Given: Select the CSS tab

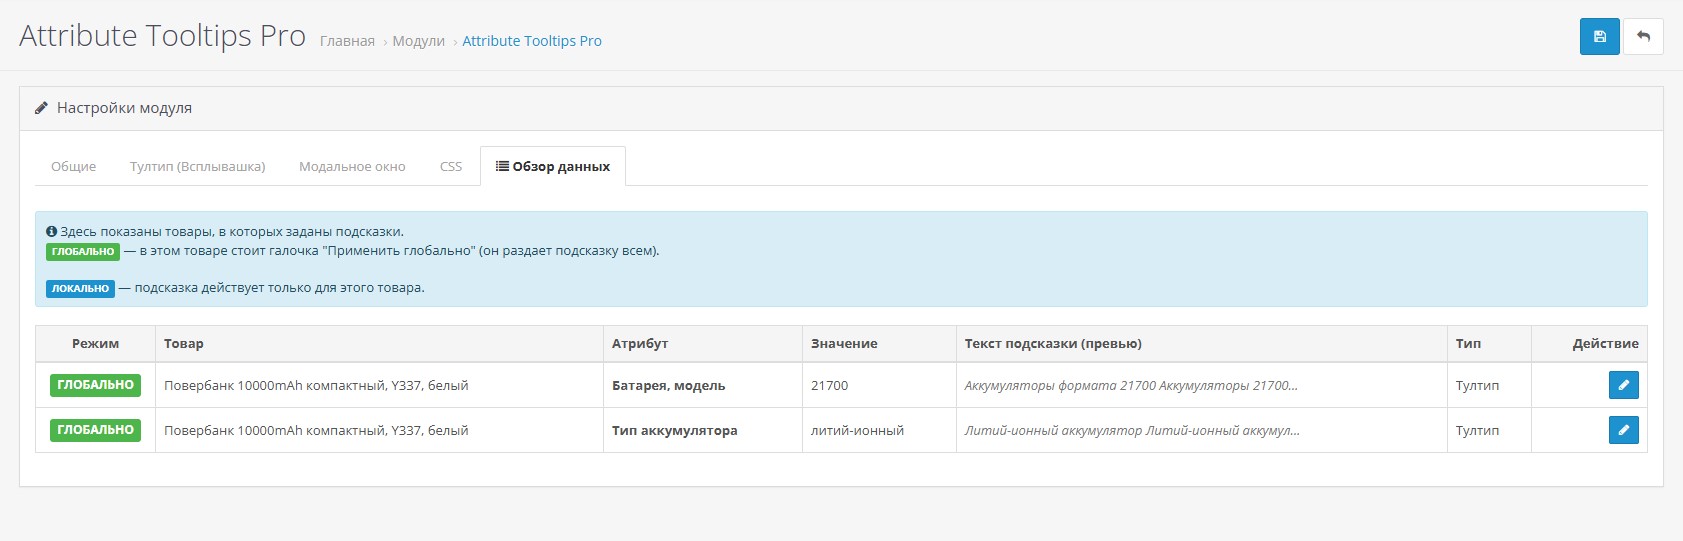Looking at the screenshot, I should tap(451, 167).
